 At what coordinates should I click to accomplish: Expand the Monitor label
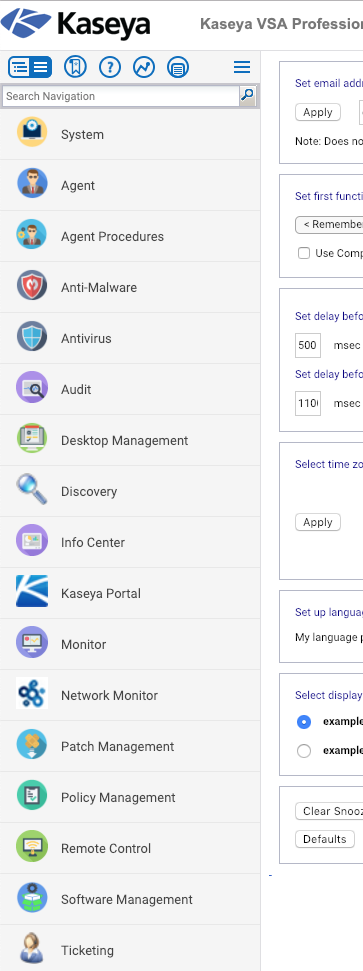click(84, 644)
